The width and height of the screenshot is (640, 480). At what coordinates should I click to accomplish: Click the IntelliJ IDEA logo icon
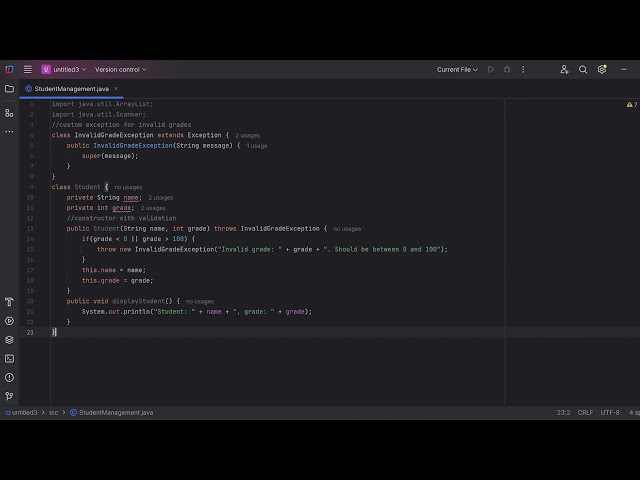[x=9, y=69]
